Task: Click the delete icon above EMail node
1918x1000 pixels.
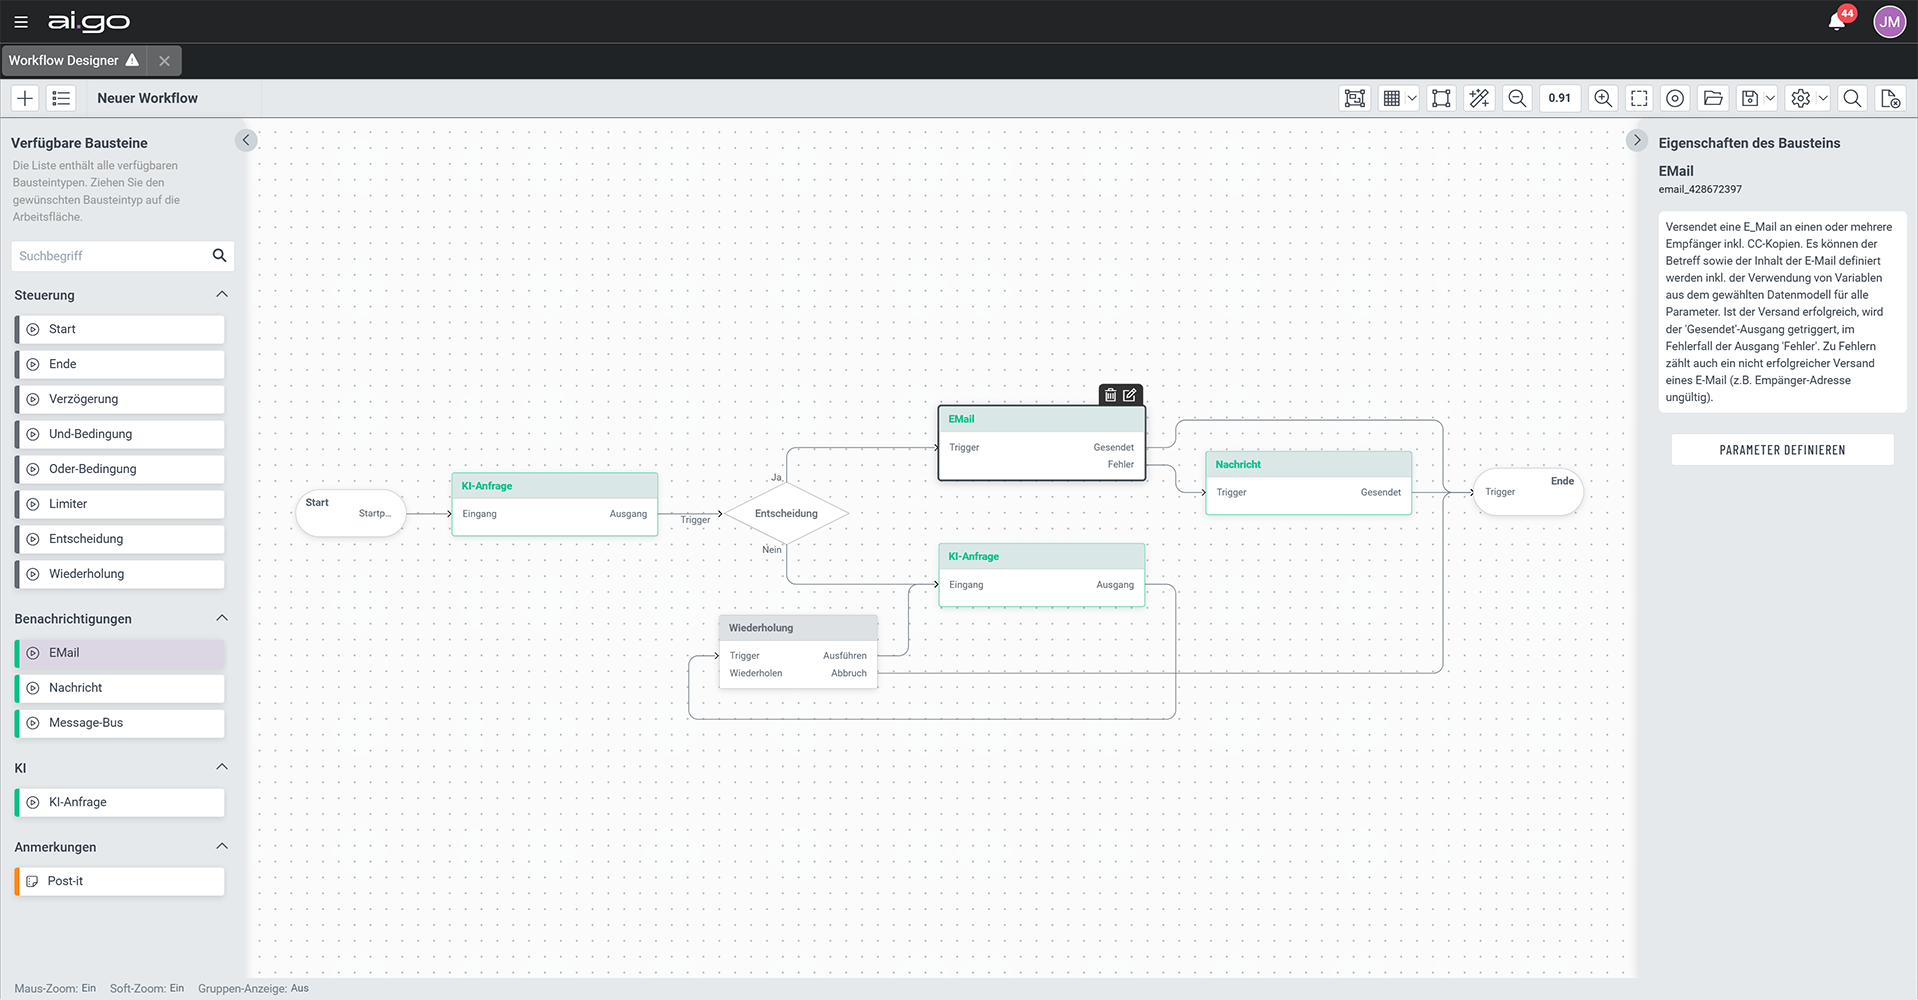Action: (x=1110, y=395)
